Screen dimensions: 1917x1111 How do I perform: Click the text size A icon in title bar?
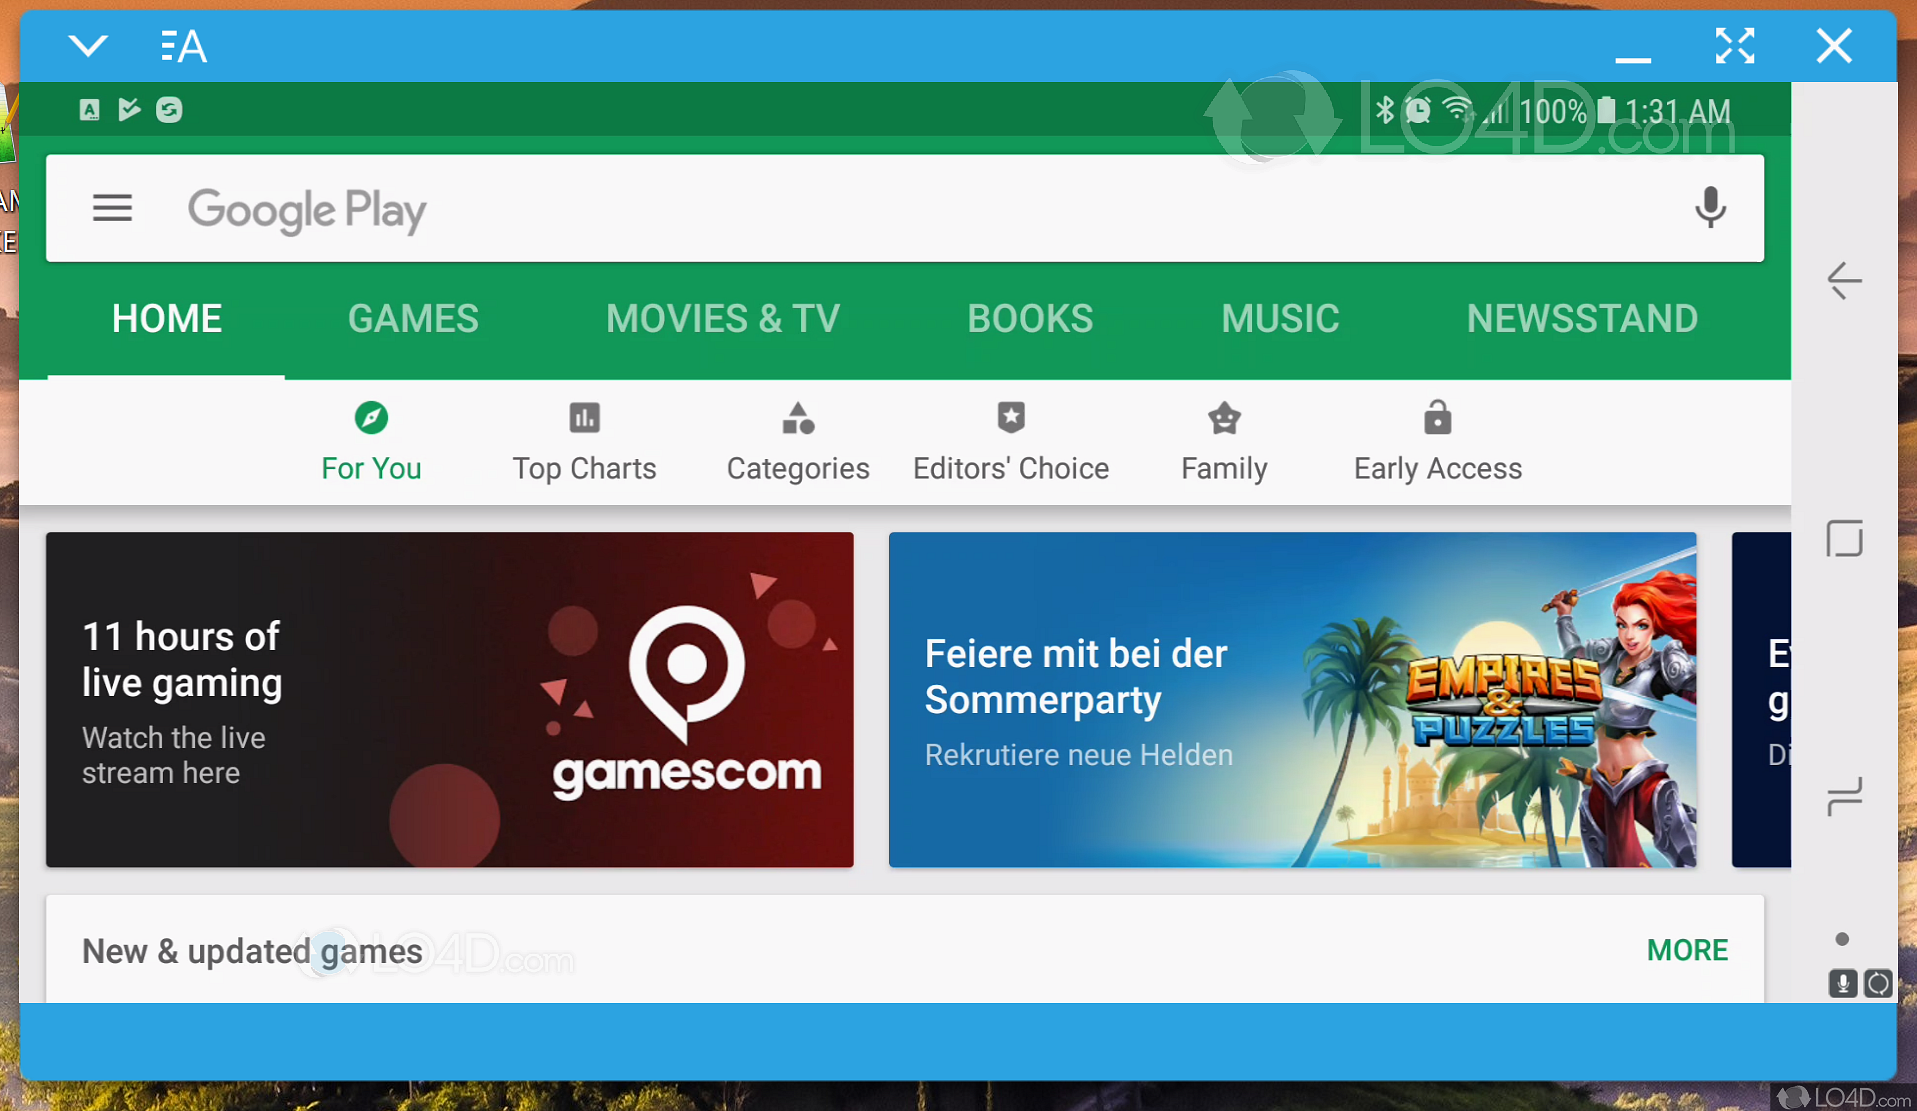pyautogui.click(x=184, y=46)
